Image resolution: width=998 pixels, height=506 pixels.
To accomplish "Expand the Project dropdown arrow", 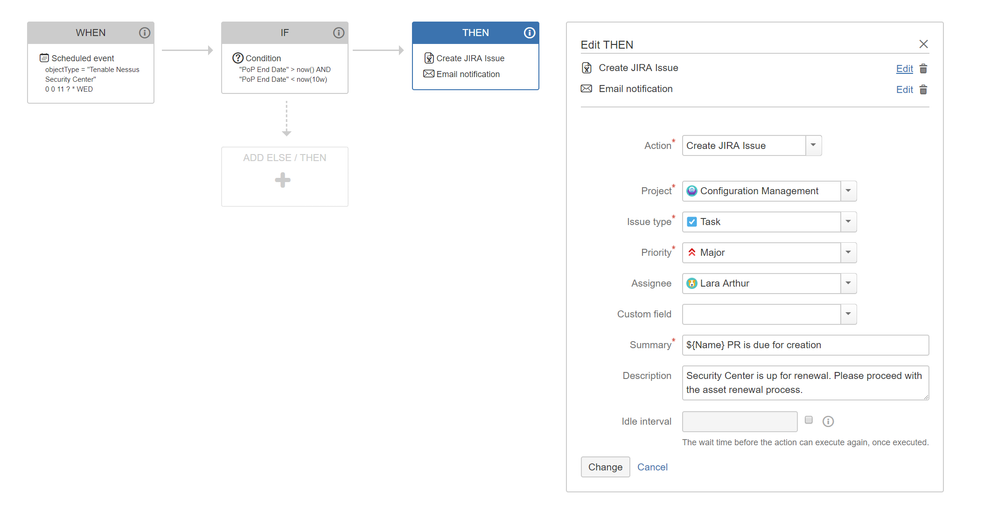I will (x=848, y=191).
